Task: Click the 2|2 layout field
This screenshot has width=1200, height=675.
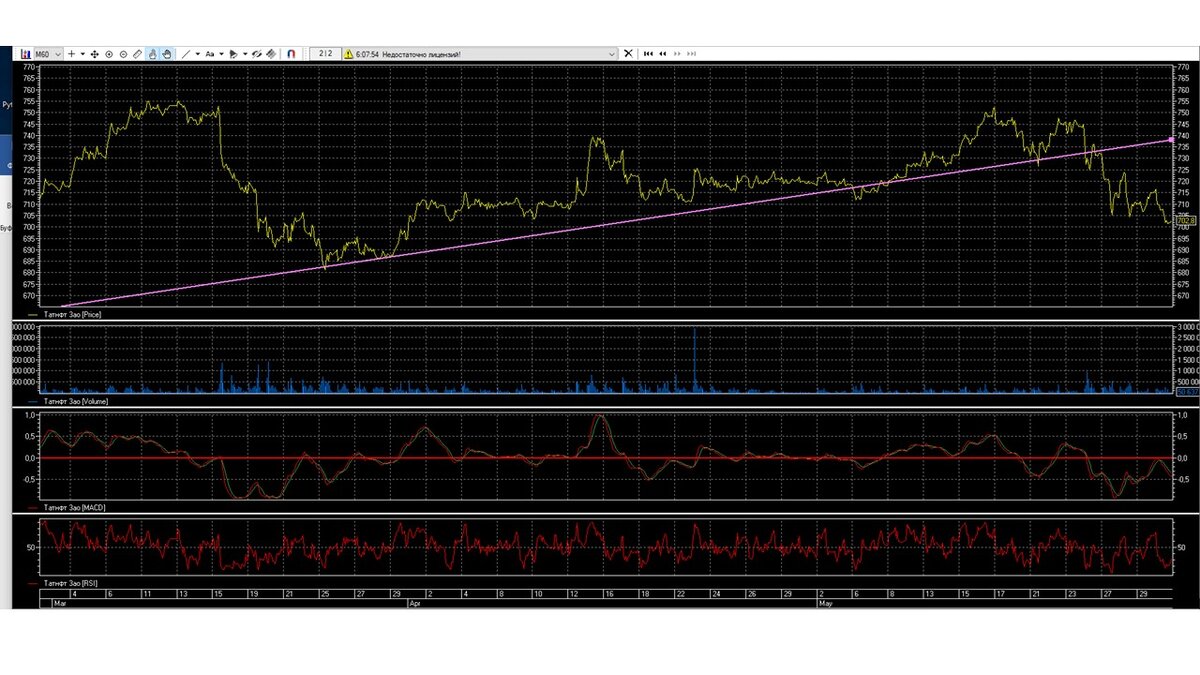Action: pos(326,54)
